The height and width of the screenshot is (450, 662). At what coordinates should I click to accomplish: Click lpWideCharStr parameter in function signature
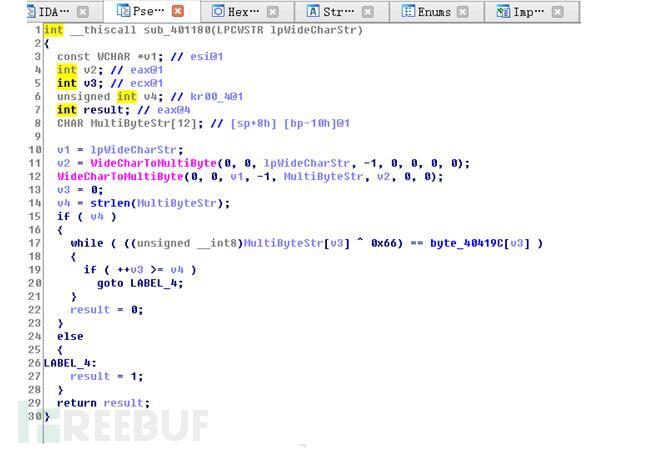click(x=316, y=30)
